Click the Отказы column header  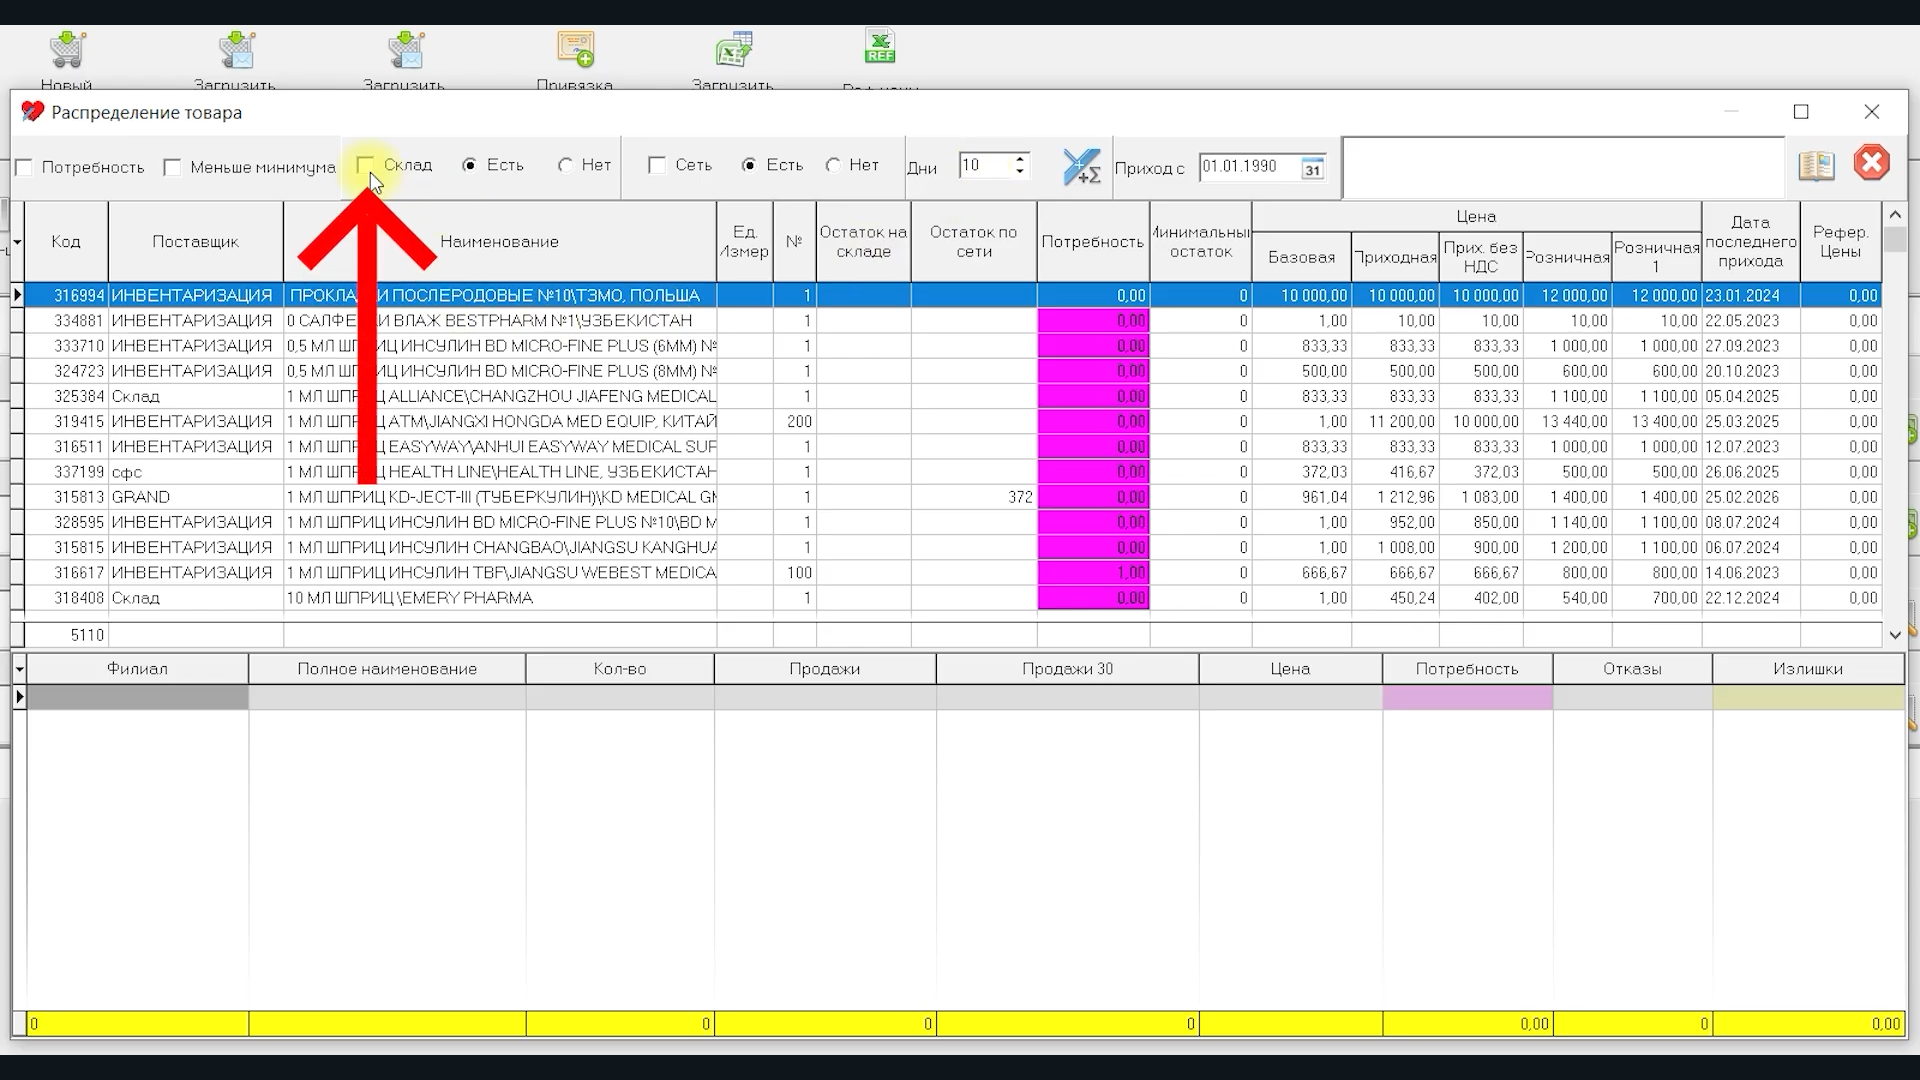pyautogui.click(x=1632, y=669)
